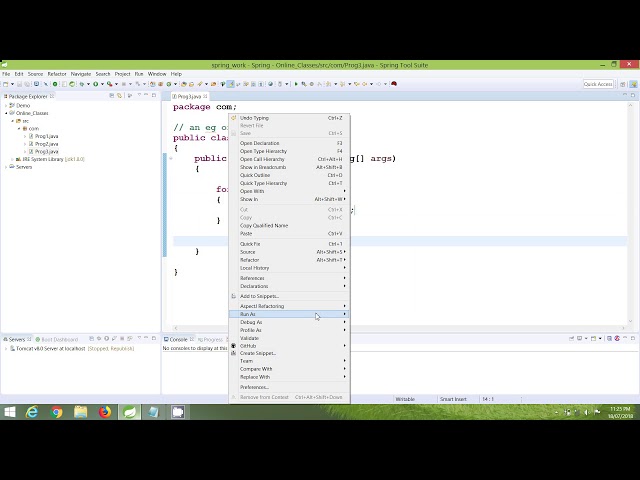This screenshot has width=640, height=480.
Task: Open the Window menu in menu bar
Action: point(157,74)
